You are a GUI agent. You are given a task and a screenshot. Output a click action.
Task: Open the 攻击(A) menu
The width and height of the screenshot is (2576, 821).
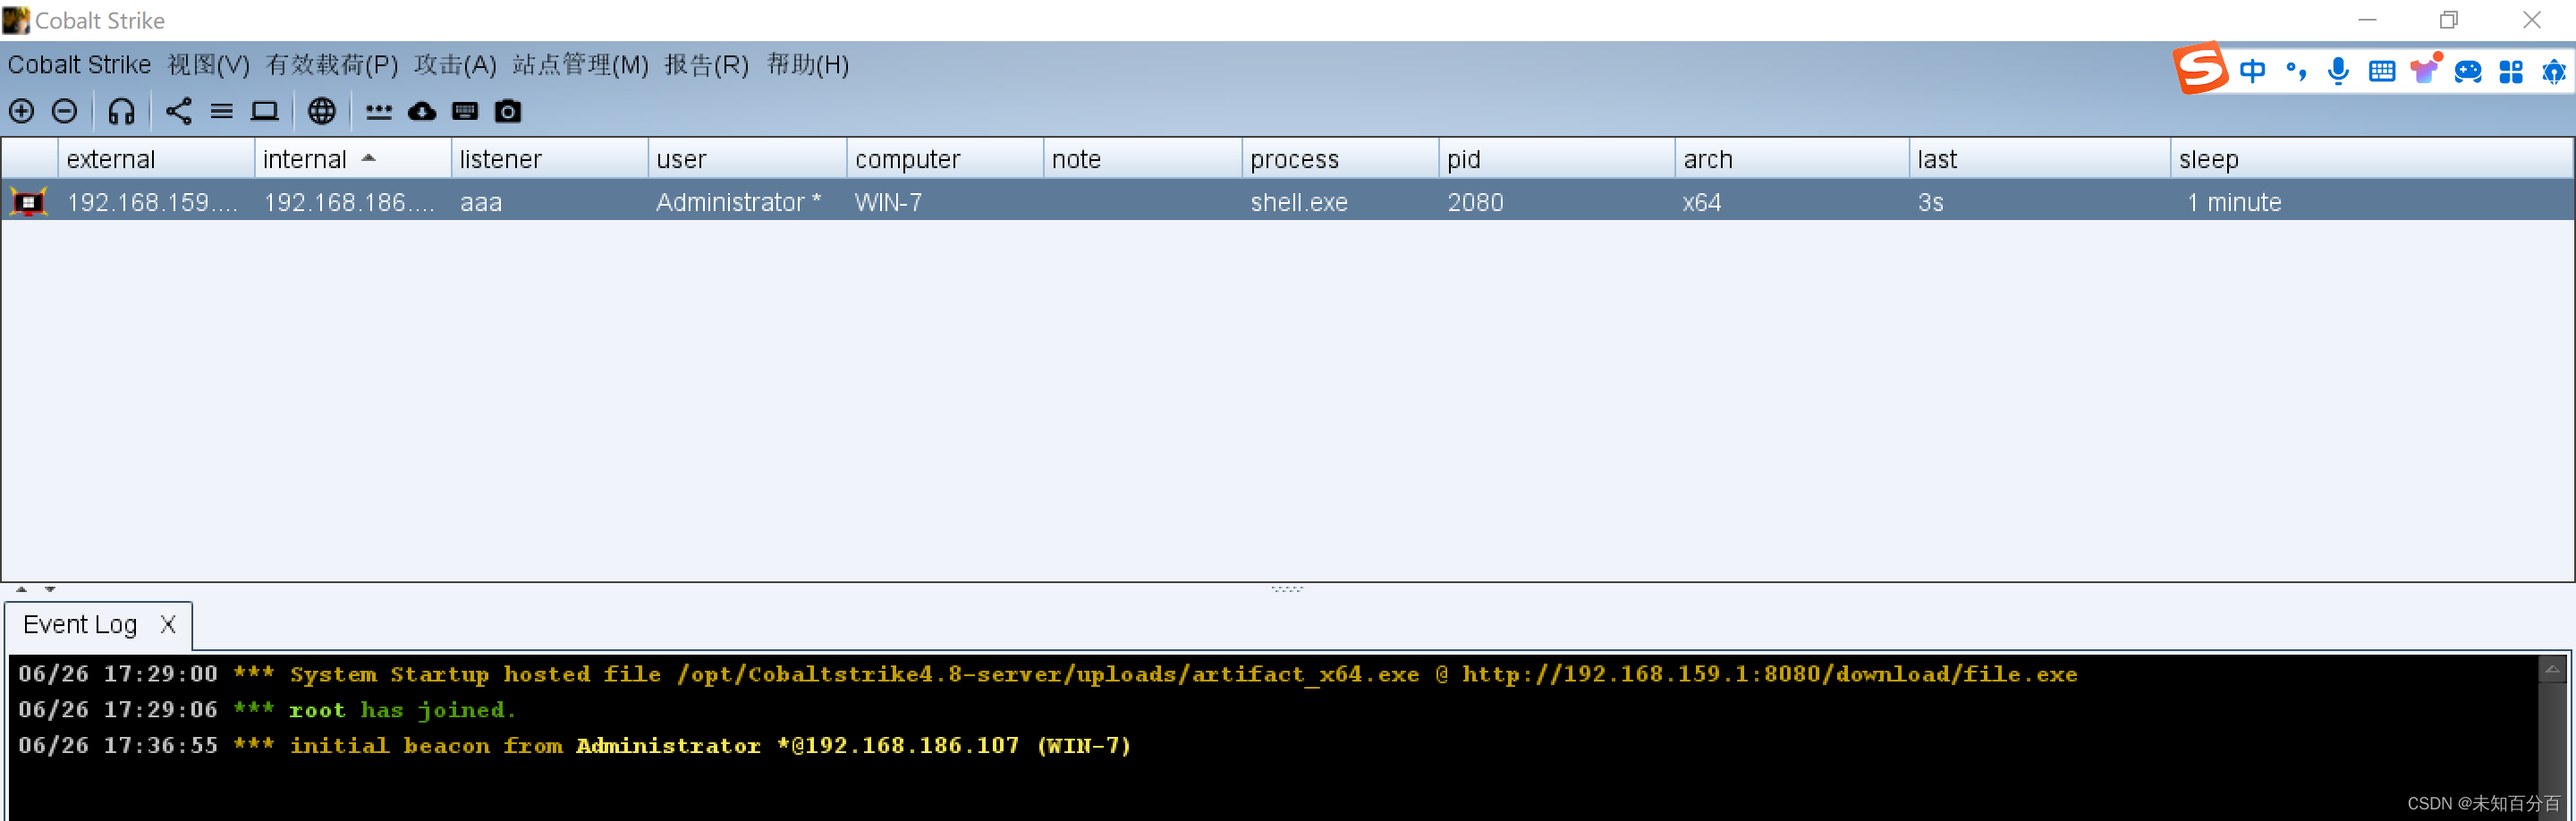(456, 65)
